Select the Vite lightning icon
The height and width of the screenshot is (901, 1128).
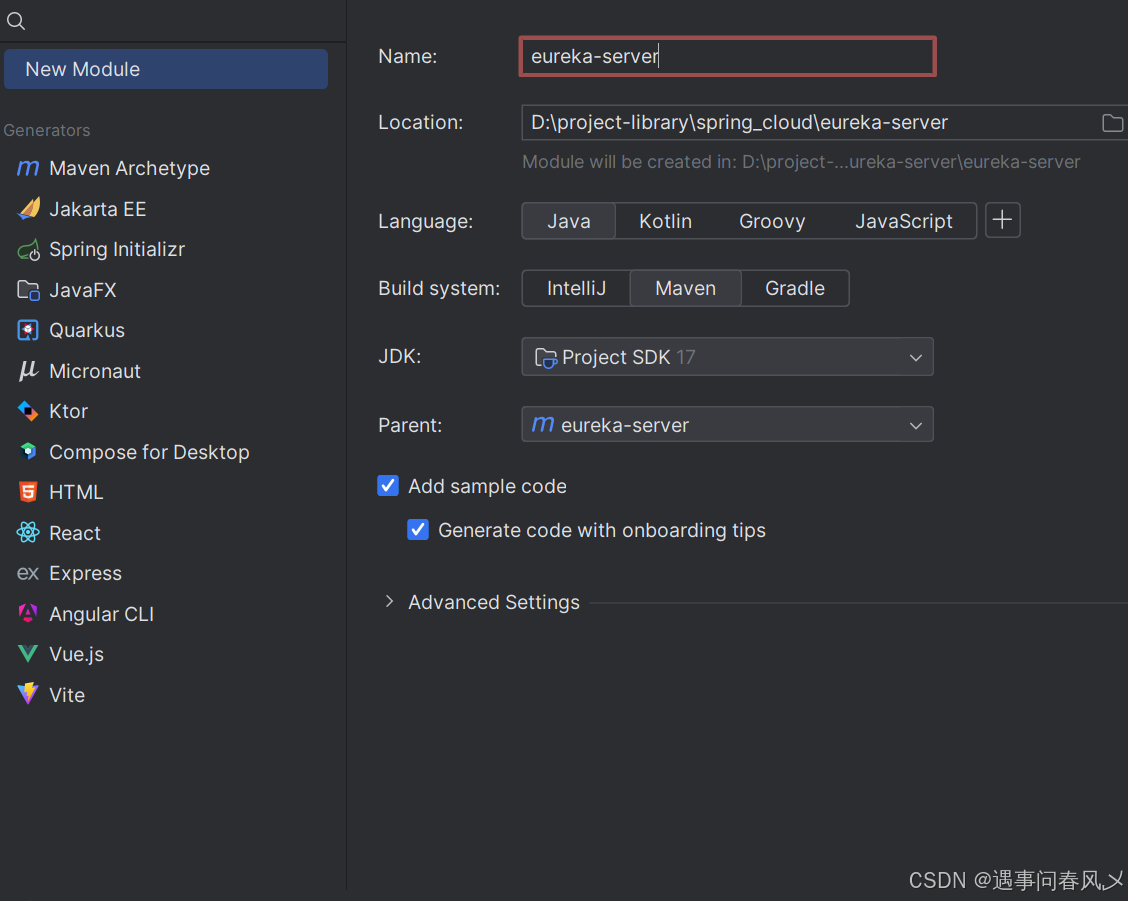click(28, 694)
